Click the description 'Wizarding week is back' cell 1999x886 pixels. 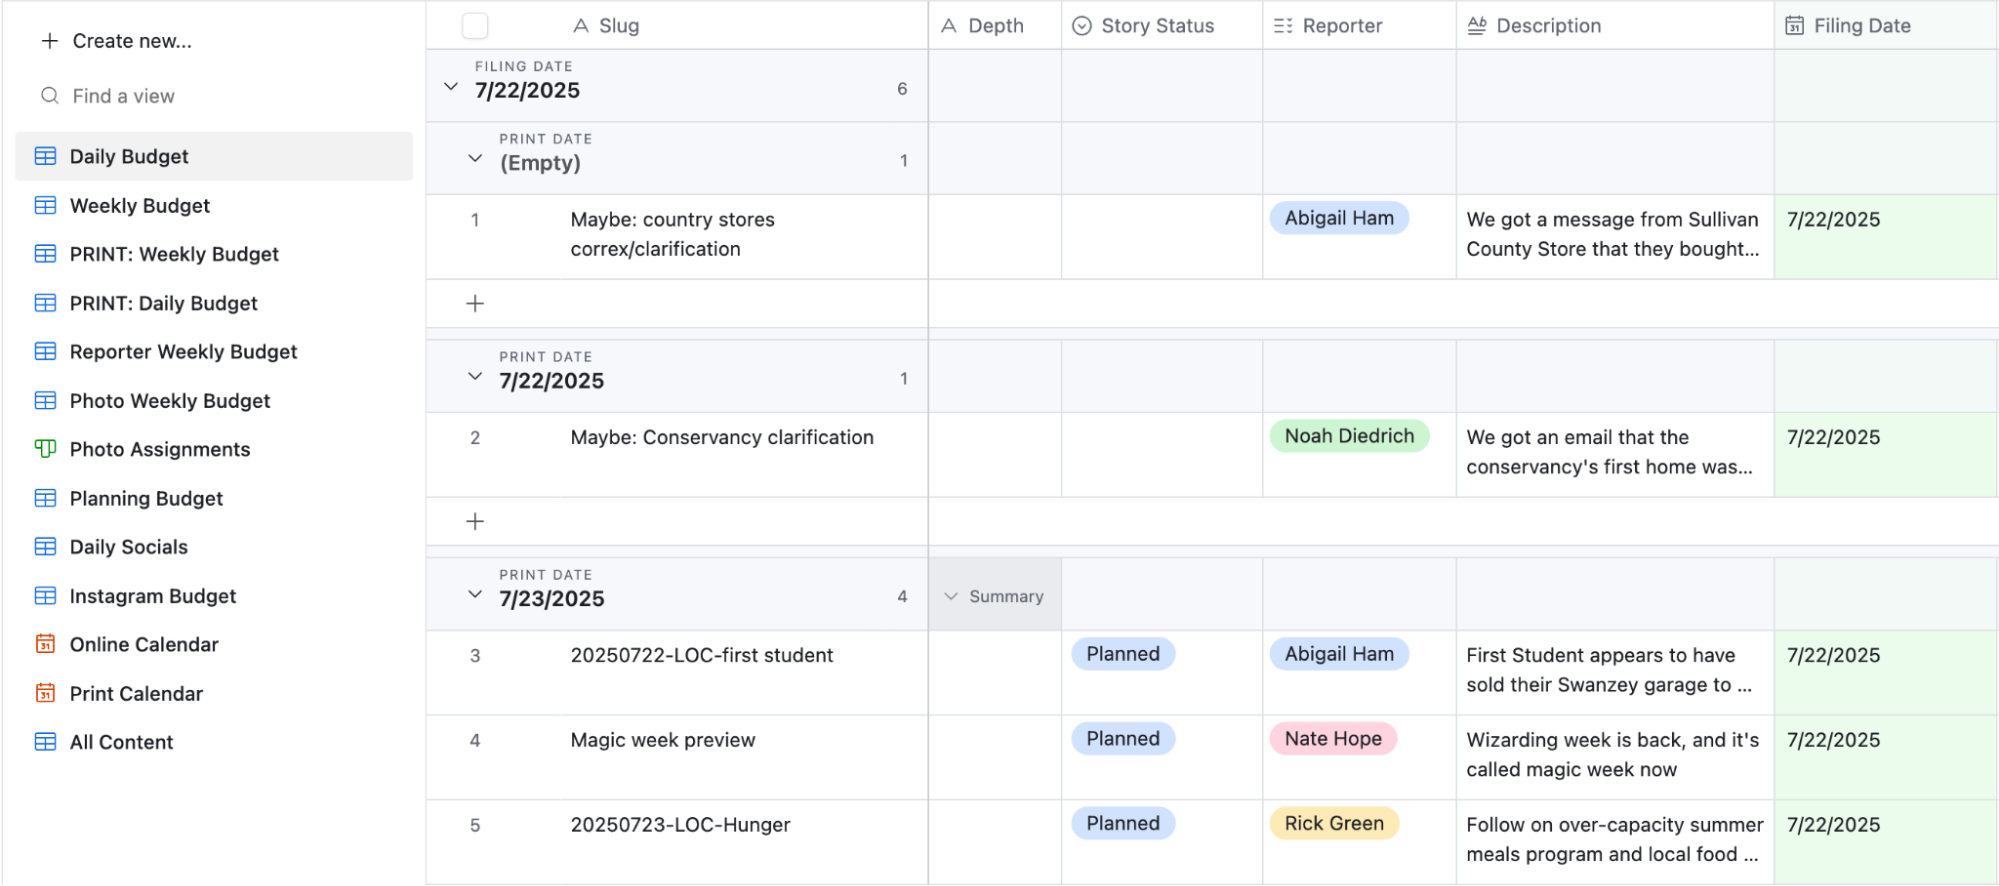tap(1615, 758)
